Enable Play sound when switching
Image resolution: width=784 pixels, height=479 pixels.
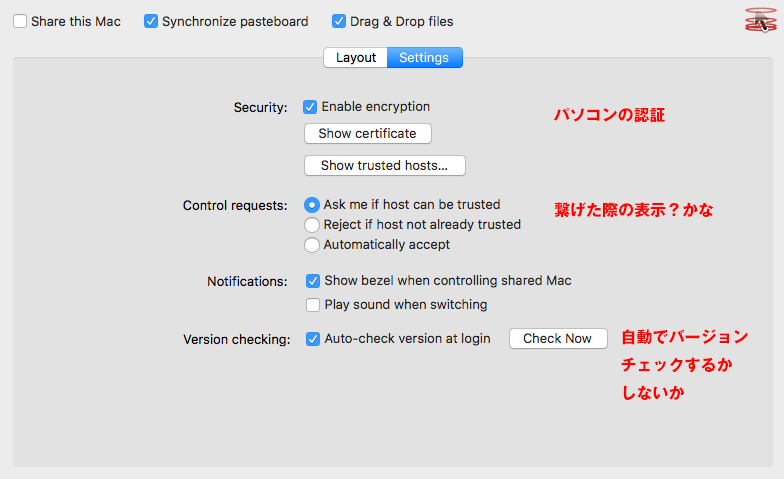click(313, 305)
